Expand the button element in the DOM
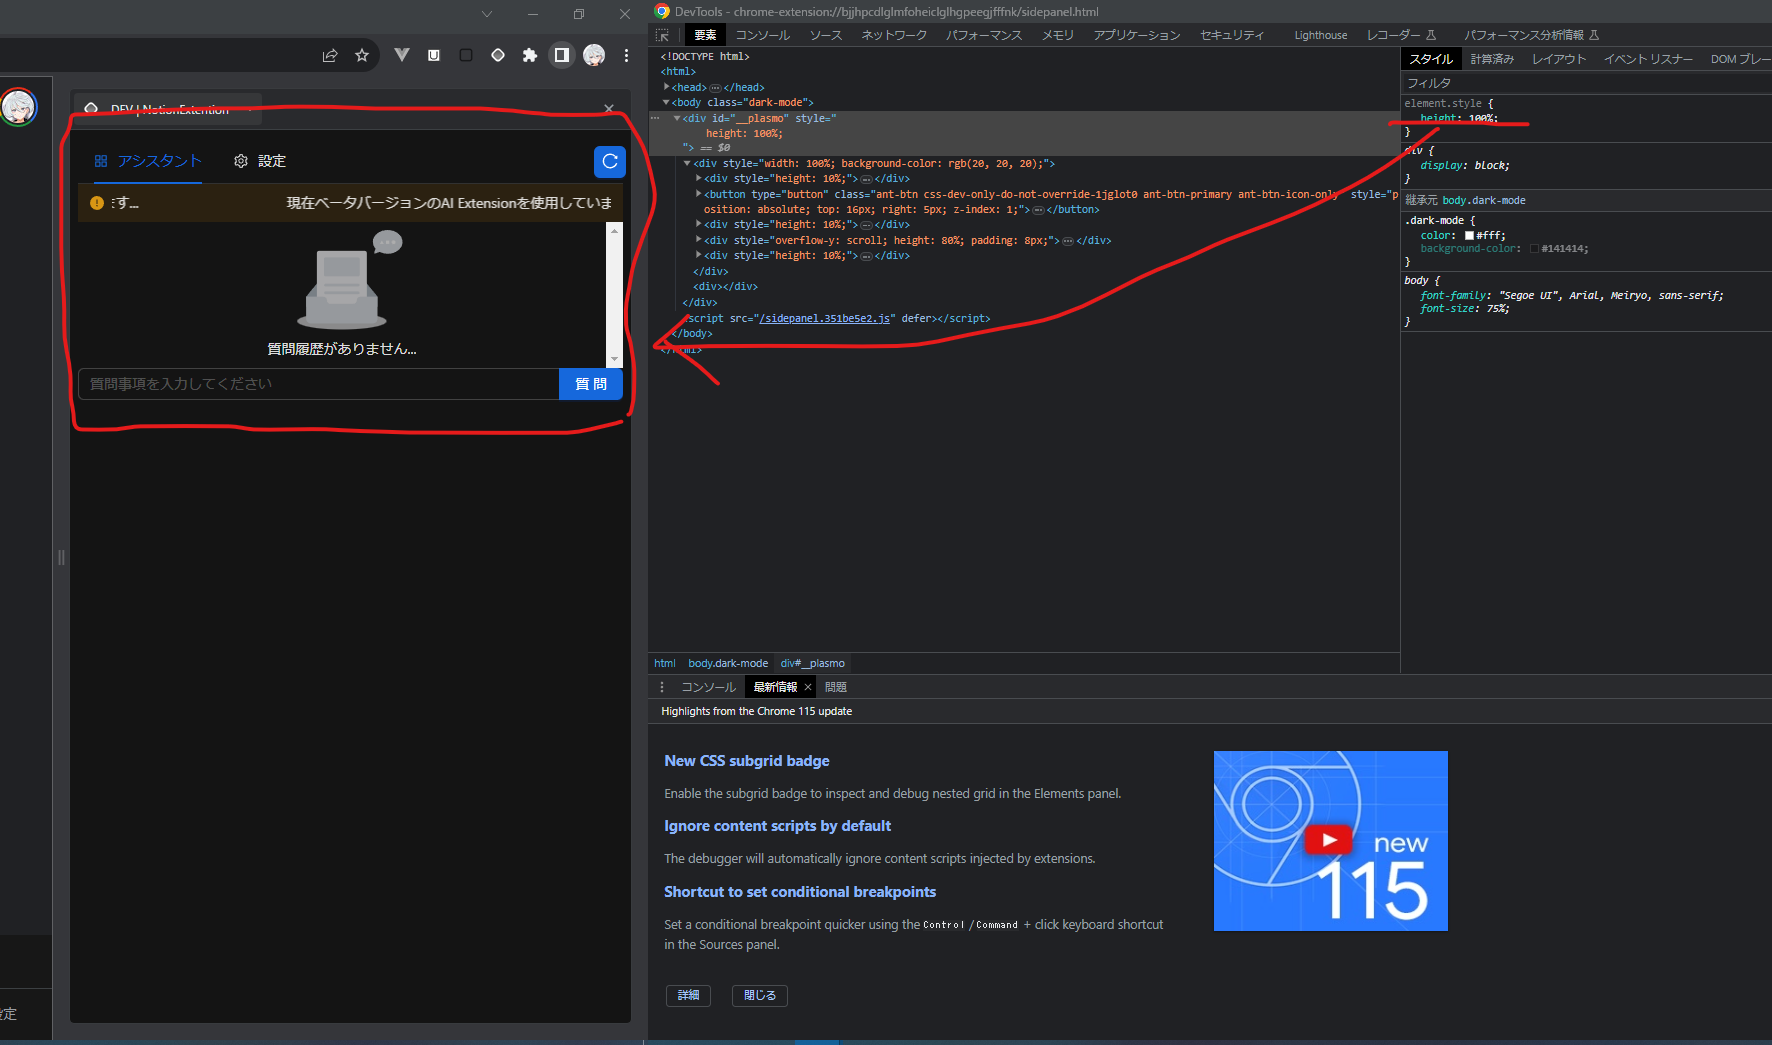The height and width of the screenshot is (1045, 1772). (x=698, y=194)
